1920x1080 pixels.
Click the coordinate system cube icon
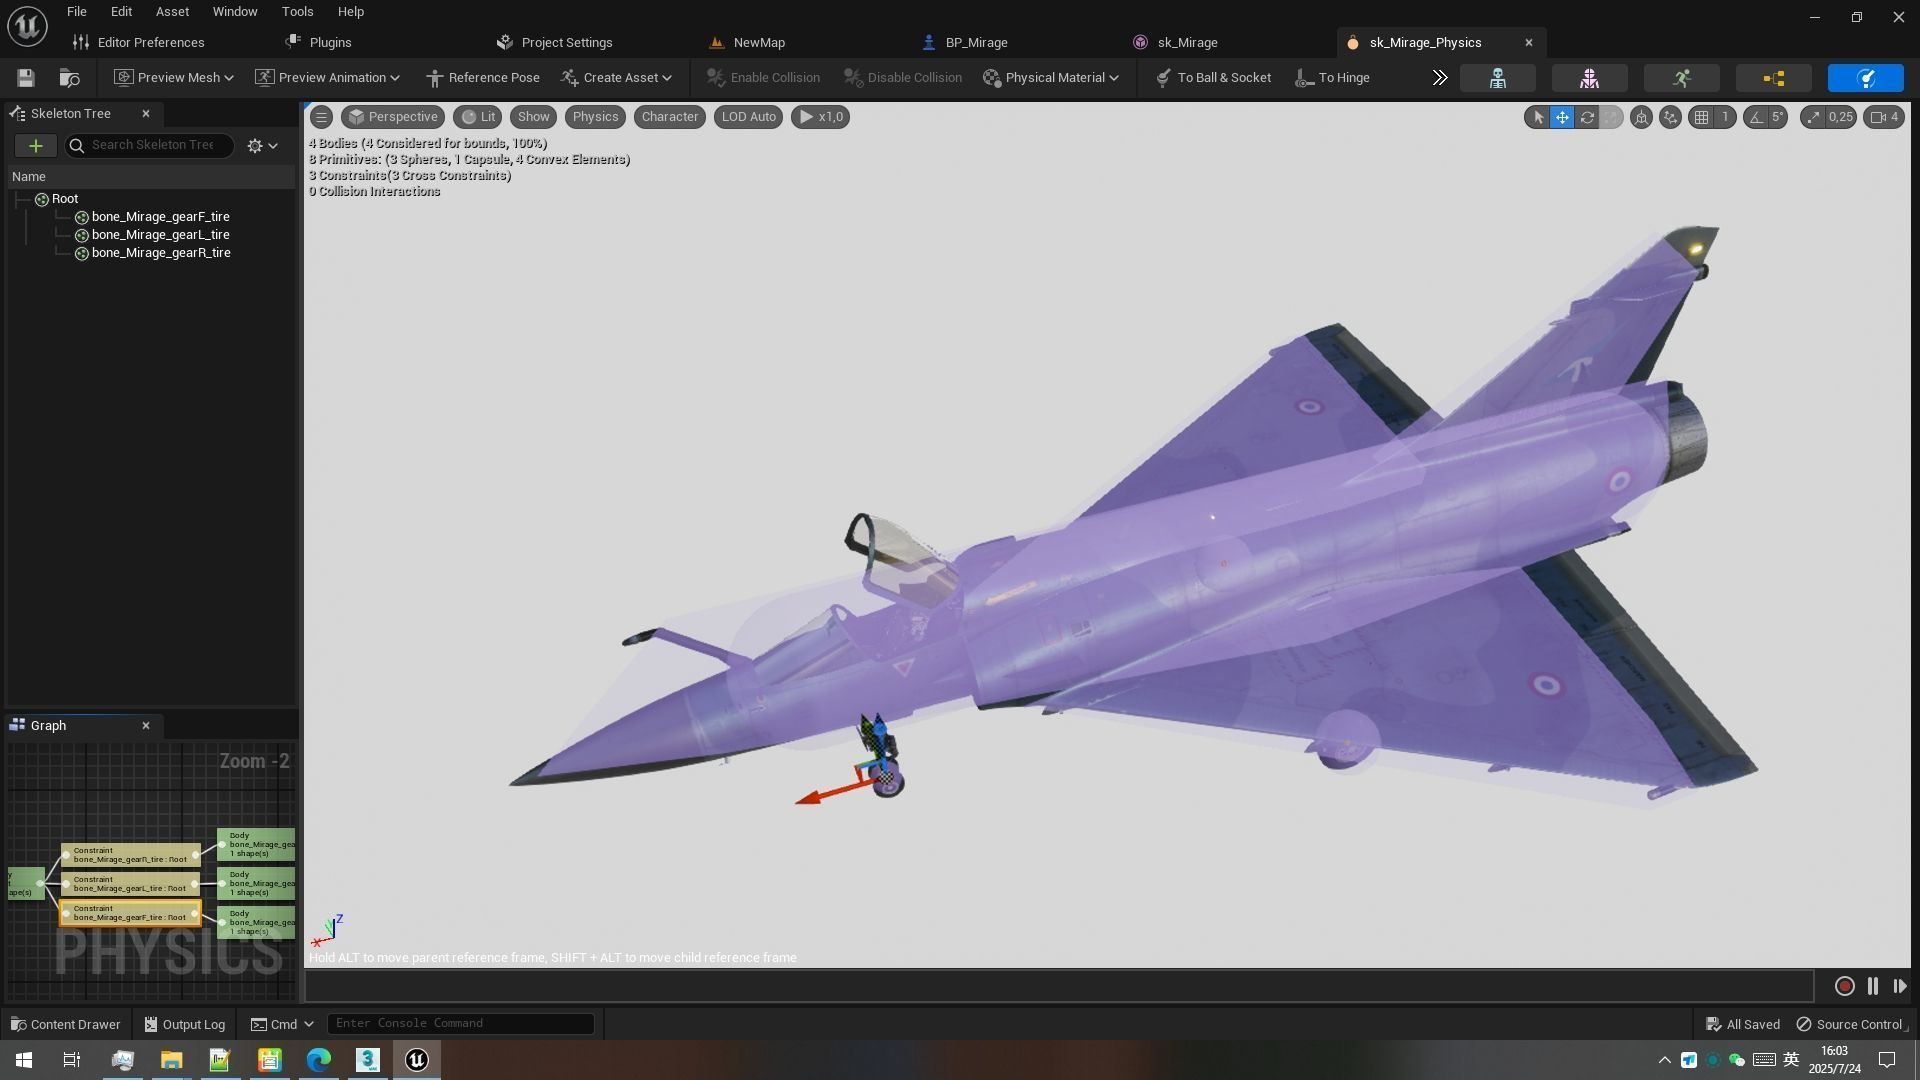point(1641,117)
